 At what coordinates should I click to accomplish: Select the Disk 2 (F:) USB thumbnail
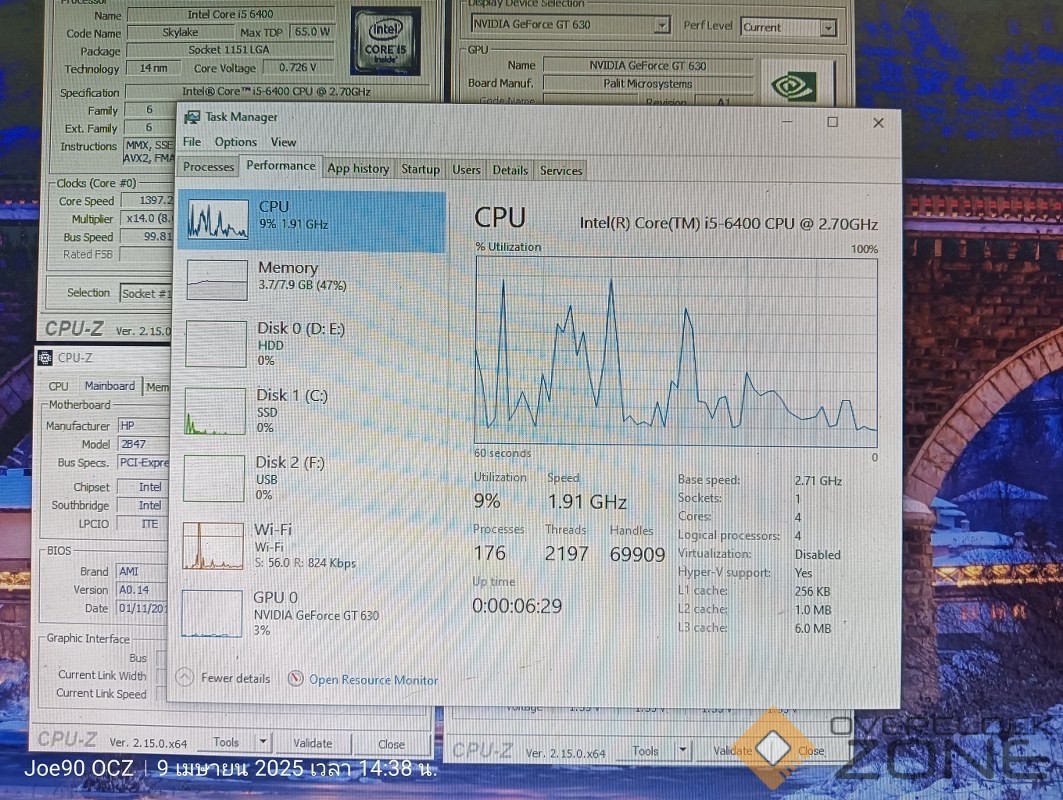(x=214, y=479)
